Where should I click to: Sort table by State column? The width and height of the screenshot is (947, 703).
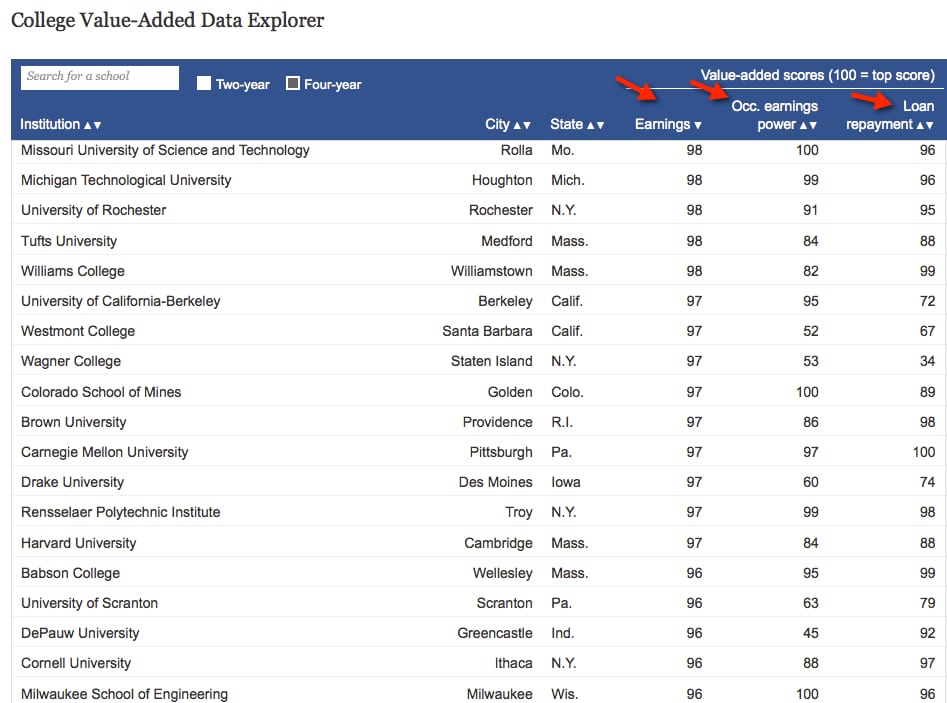pos(577,124)
